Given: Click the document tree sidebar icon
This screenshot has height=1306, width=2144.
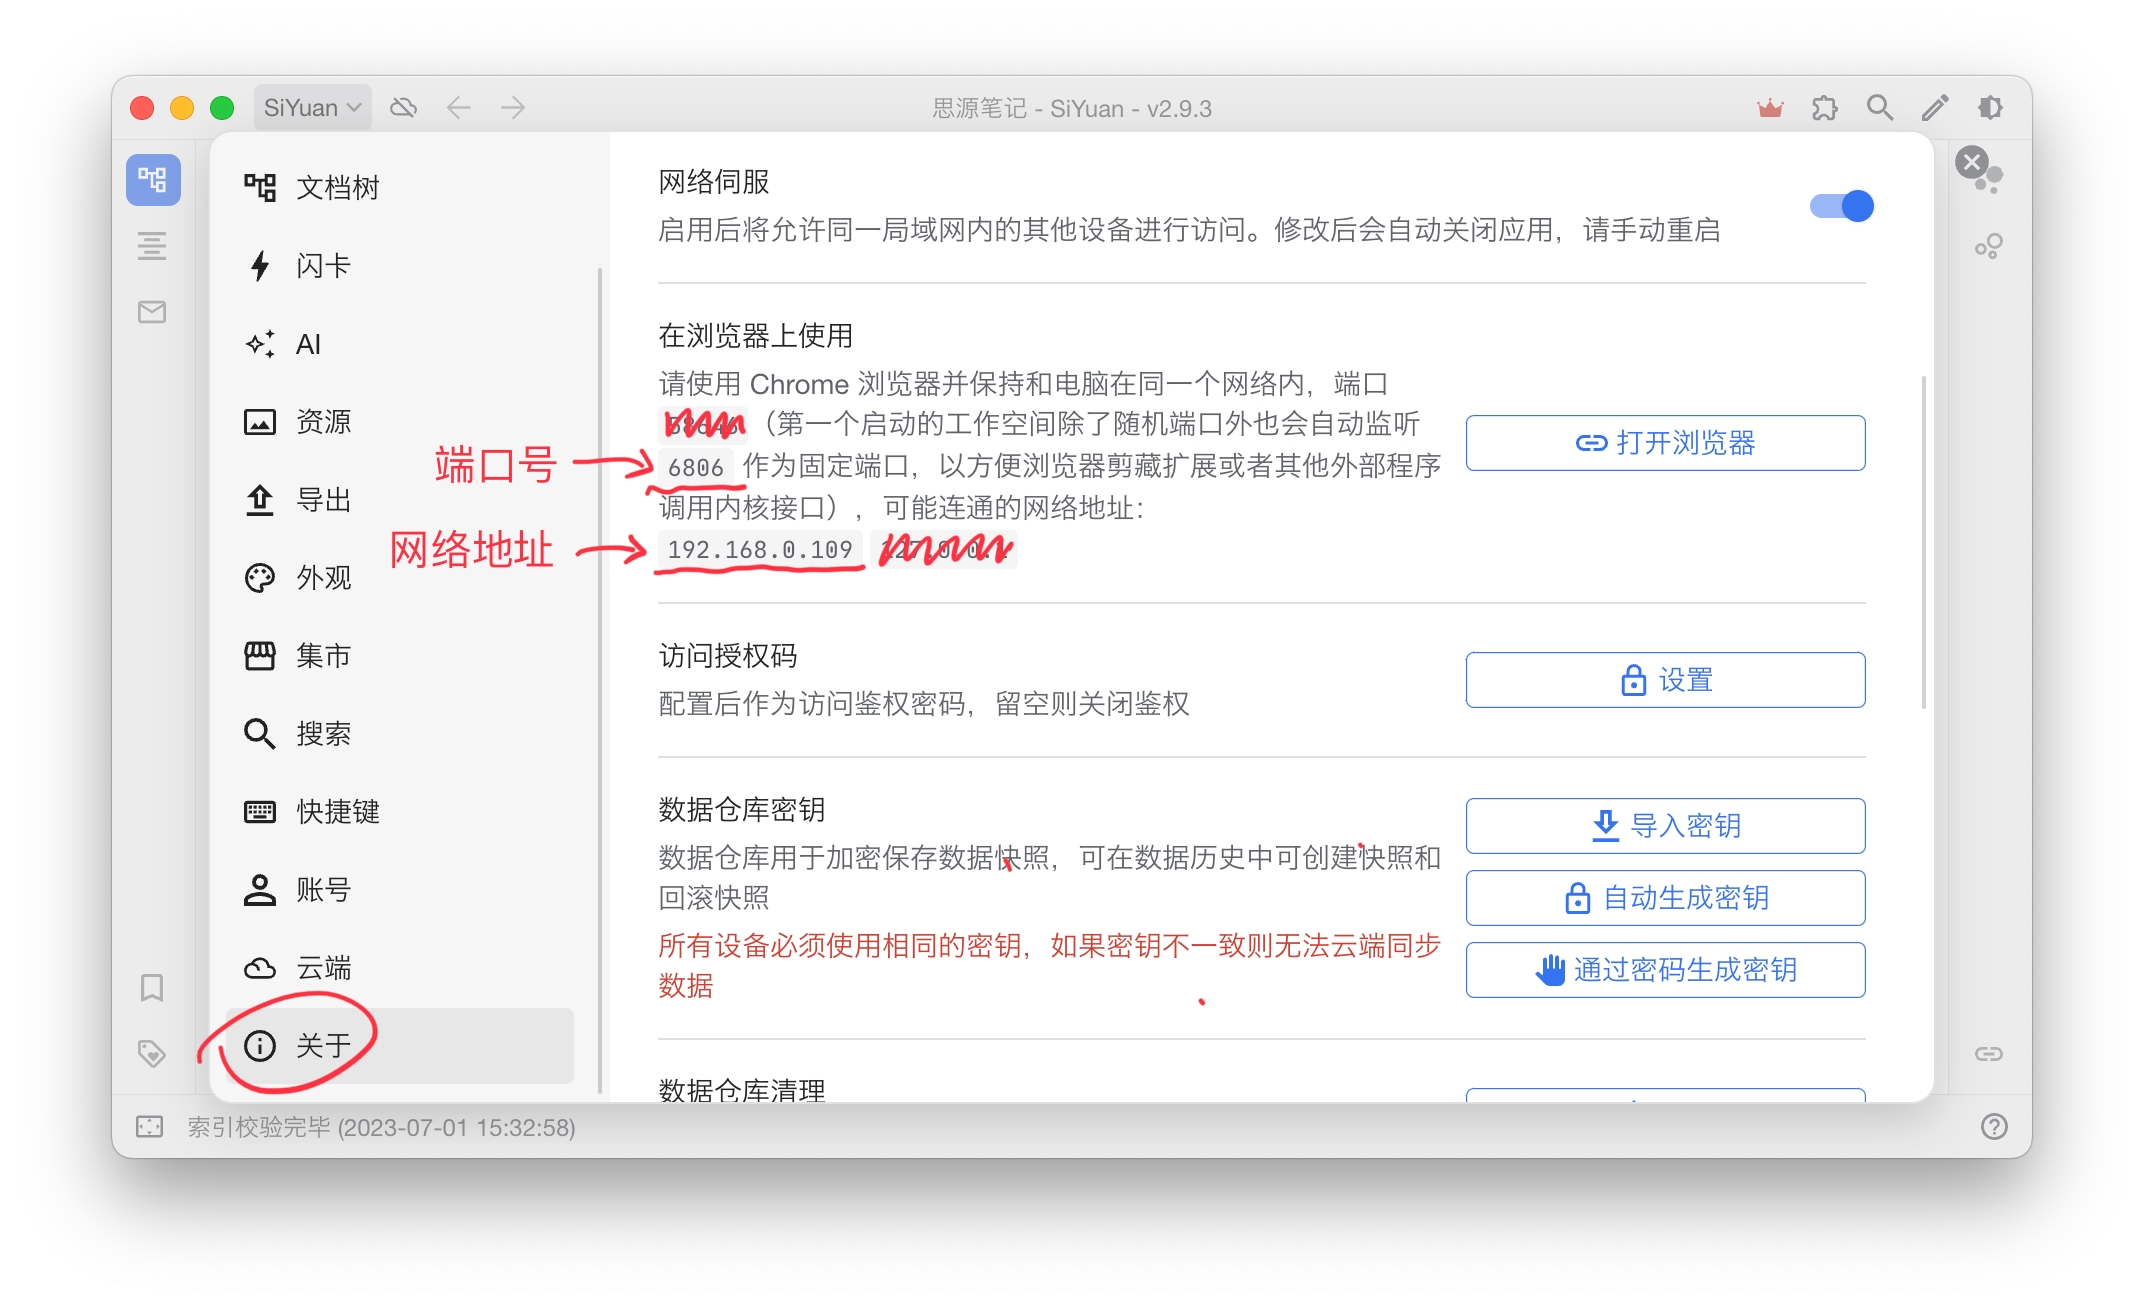Looking at the screenshot, I should 153,180.
